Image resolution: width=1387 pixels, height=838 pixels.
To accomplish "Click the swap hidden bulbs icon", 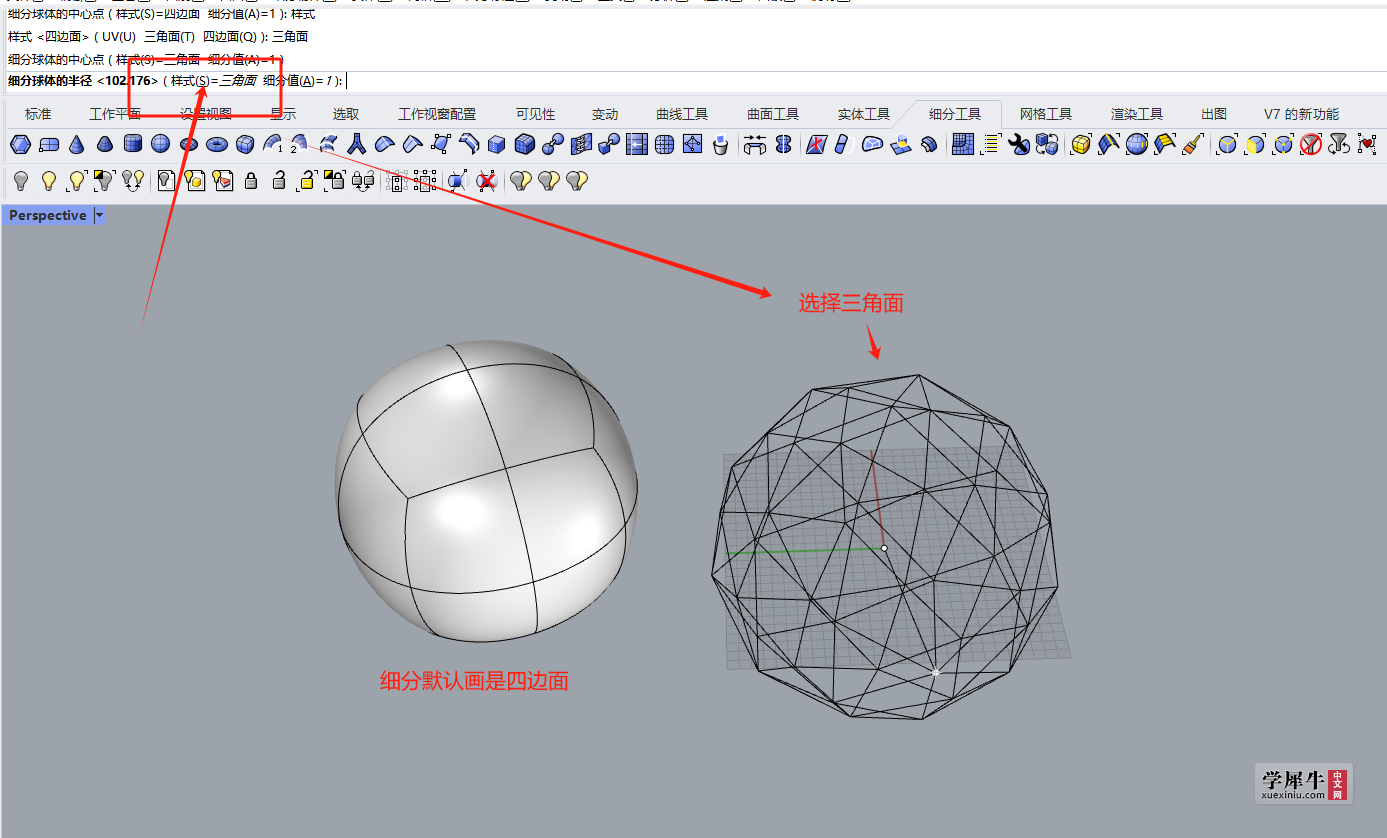I will (132, 181).
